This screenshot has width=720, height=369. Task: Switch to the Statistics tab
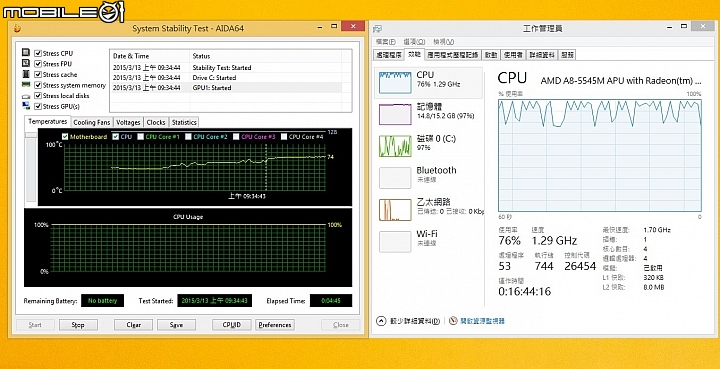184,123
